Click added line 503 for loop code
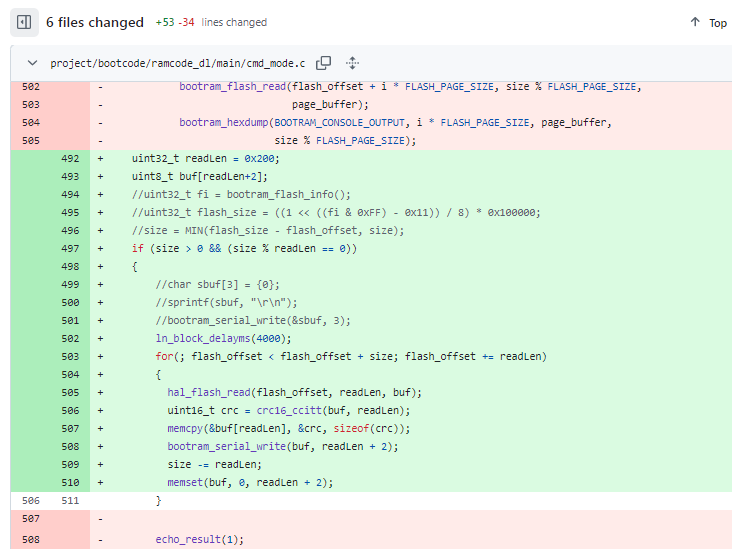 351,357
